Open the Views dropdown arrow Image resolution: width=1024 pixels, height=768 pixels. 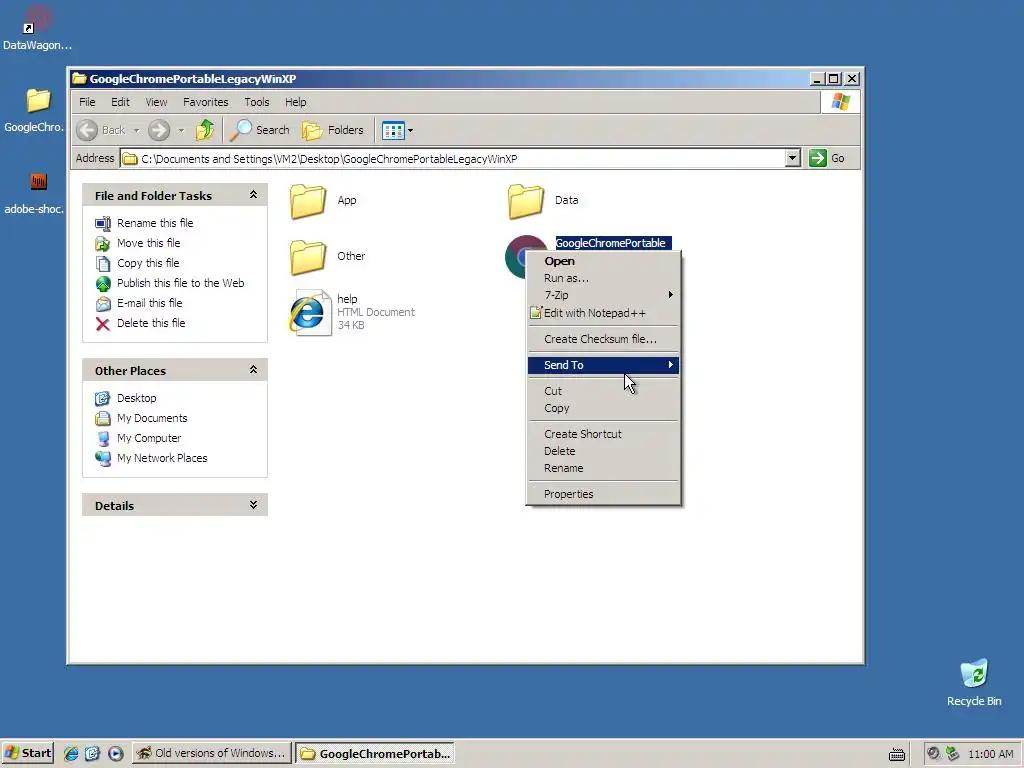coord(410,131)
